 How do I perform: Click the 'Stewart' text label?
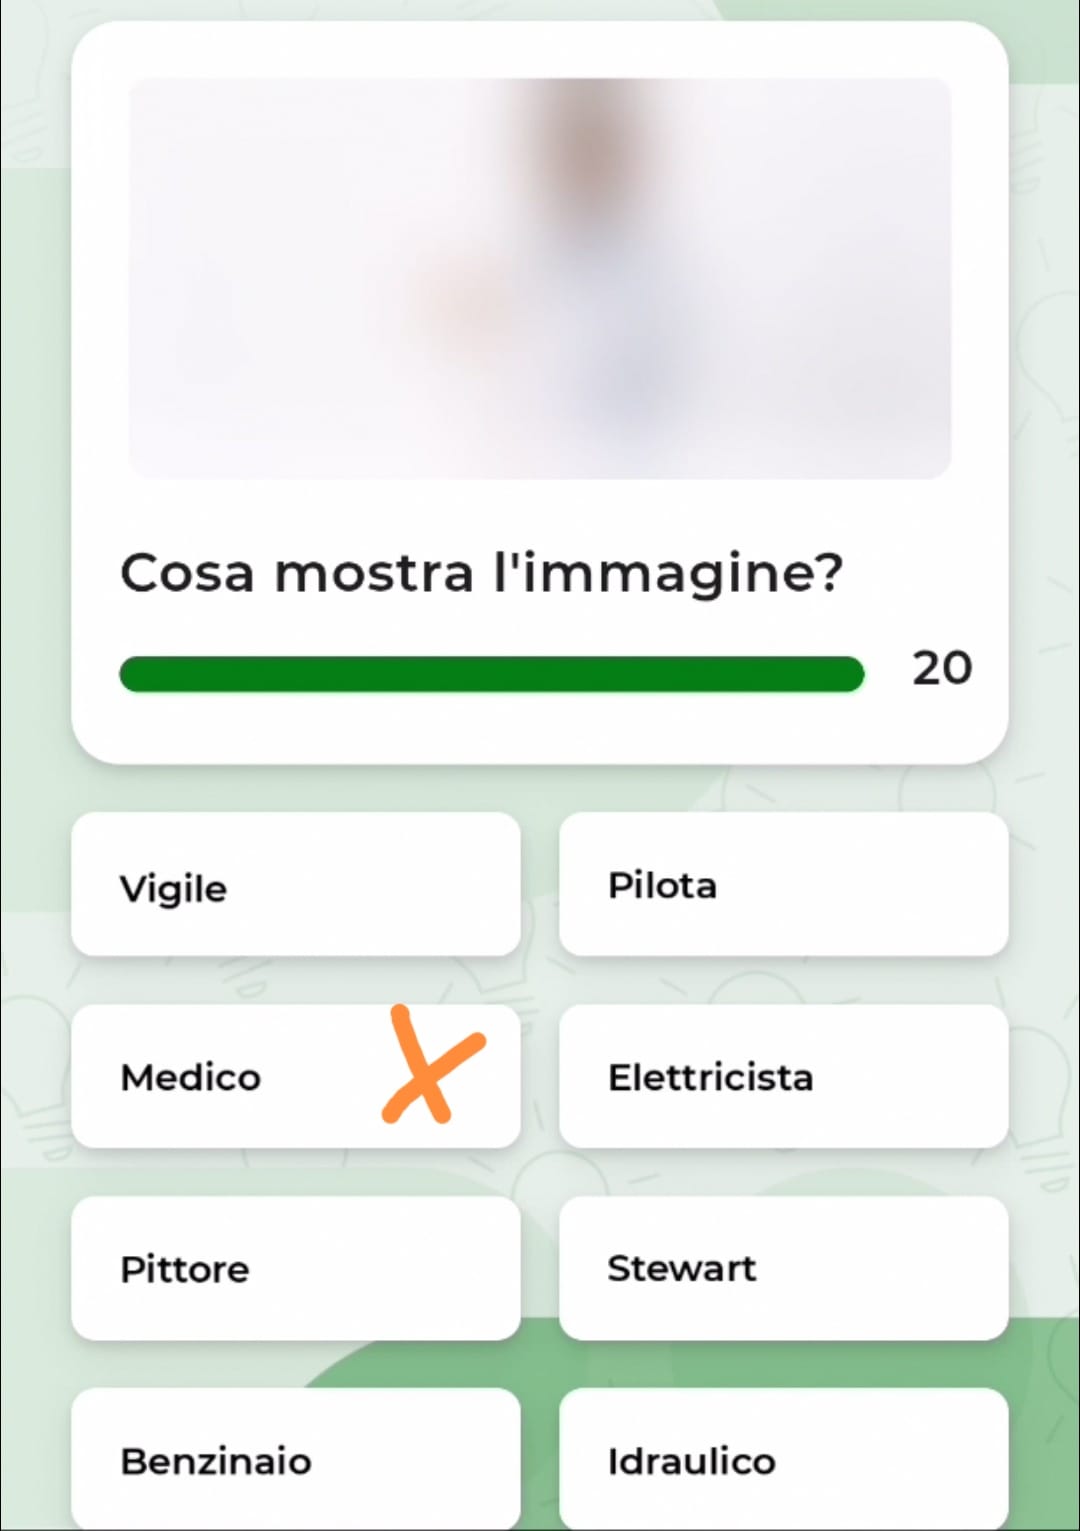click(x=682, y=1268)
